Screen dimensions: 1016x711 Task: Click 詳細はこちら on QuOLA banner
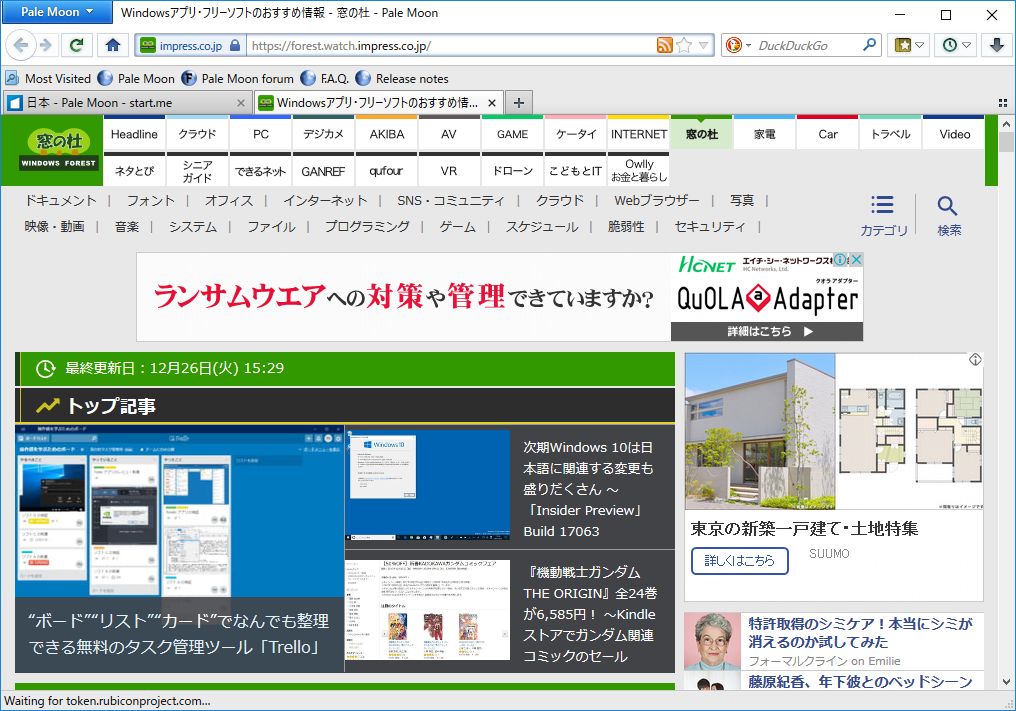[767, 331]
